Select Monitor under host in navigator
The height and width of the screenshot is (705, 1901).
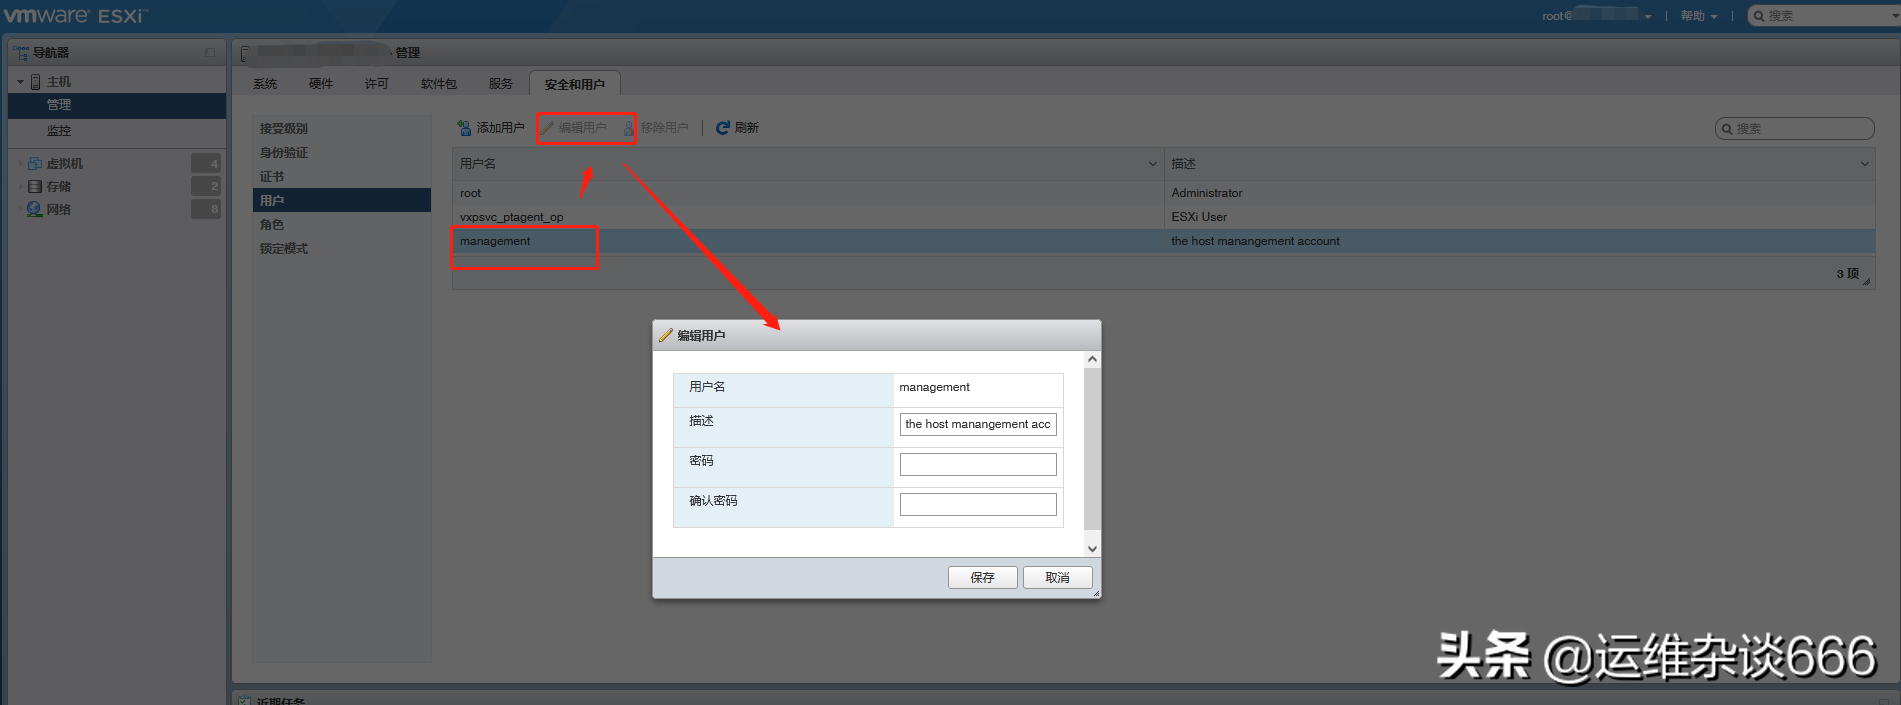117,130
